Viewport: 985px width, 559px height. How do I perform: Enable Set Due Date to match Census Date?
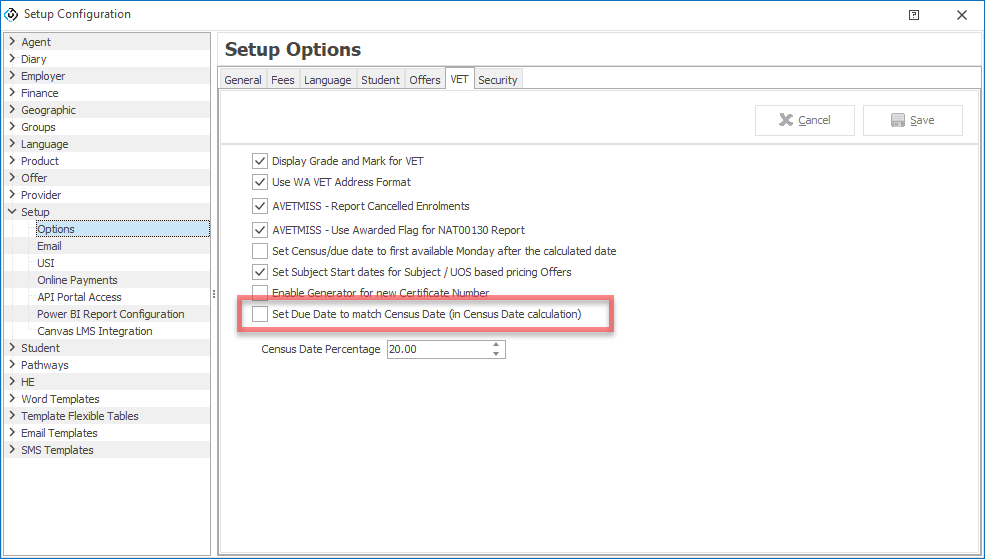click(x=260, y=314)
